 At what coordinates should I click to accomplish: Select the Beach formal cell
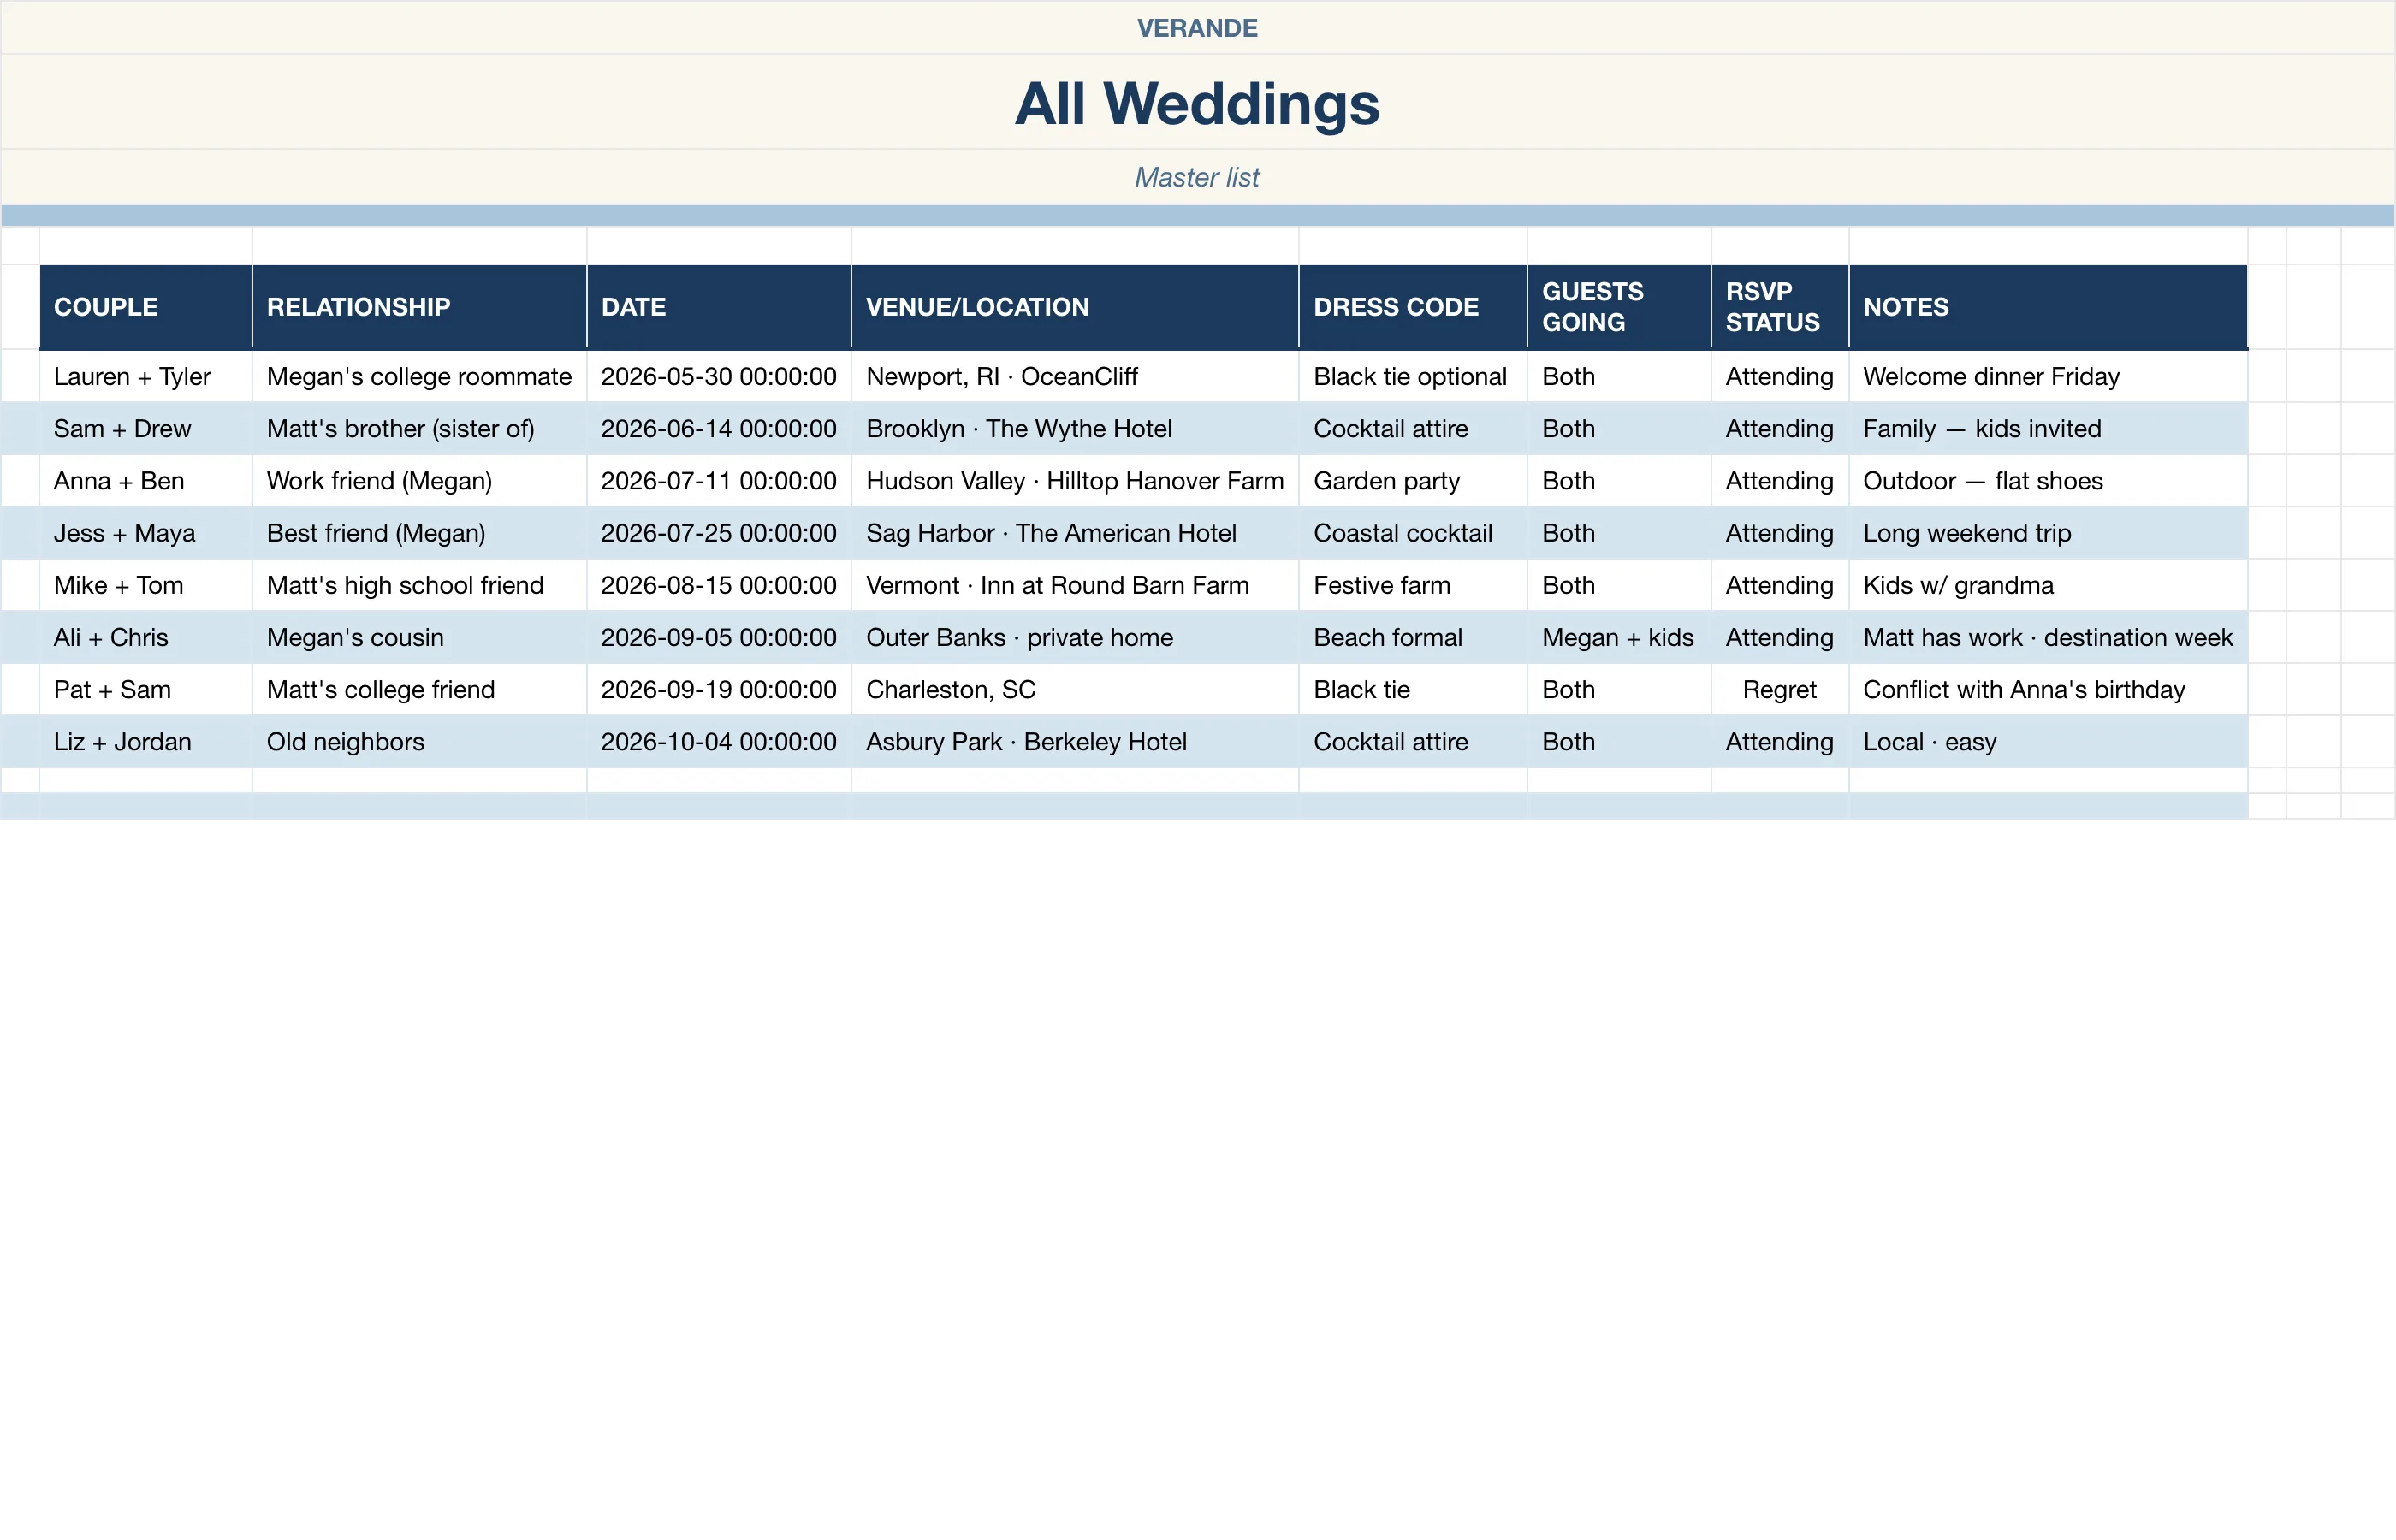point(1413,637)
